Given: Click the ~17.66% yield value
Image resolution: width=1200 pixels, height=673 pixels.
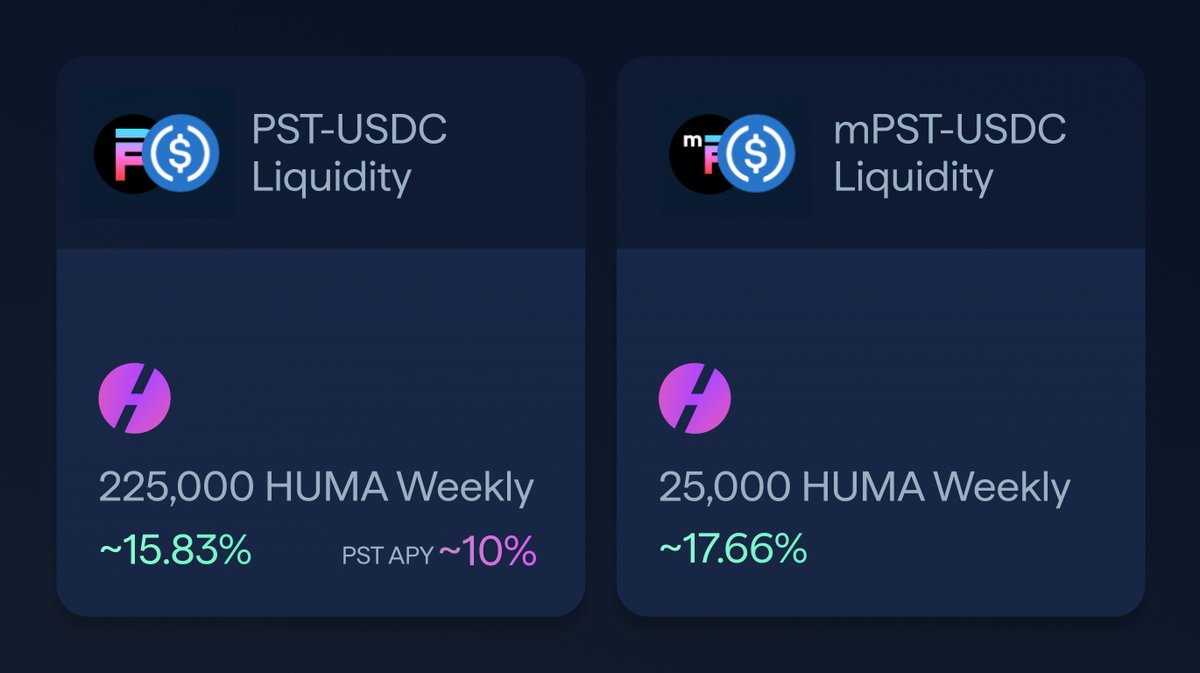Looking at the screenshot, I should 733,548.
